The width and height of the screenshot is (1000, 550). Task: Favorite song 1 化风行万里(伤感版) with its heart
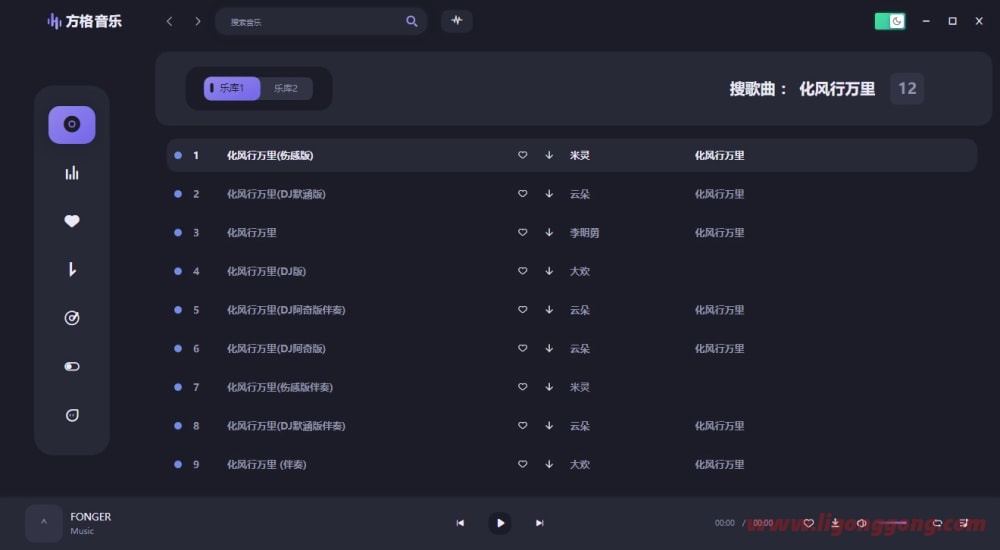click(x=522, y=155)
